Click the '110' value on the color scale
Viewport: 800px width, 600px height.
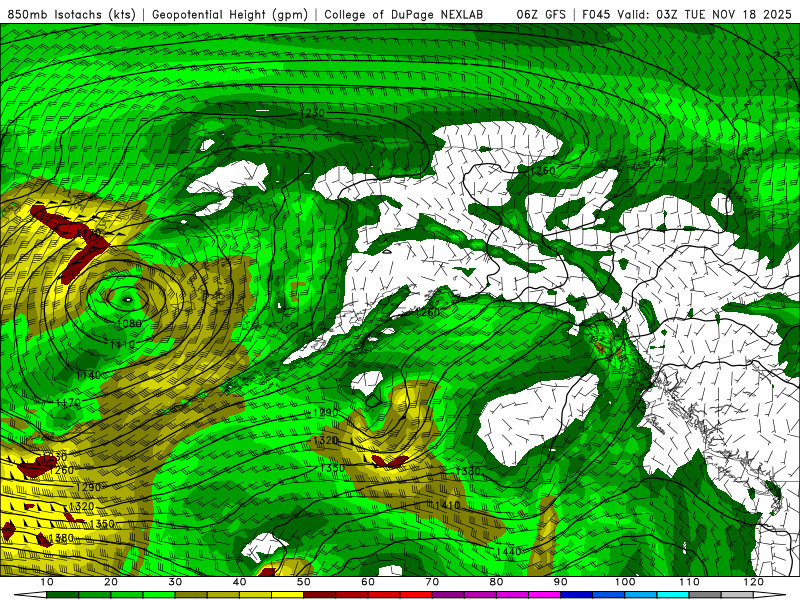coord(689,582)
